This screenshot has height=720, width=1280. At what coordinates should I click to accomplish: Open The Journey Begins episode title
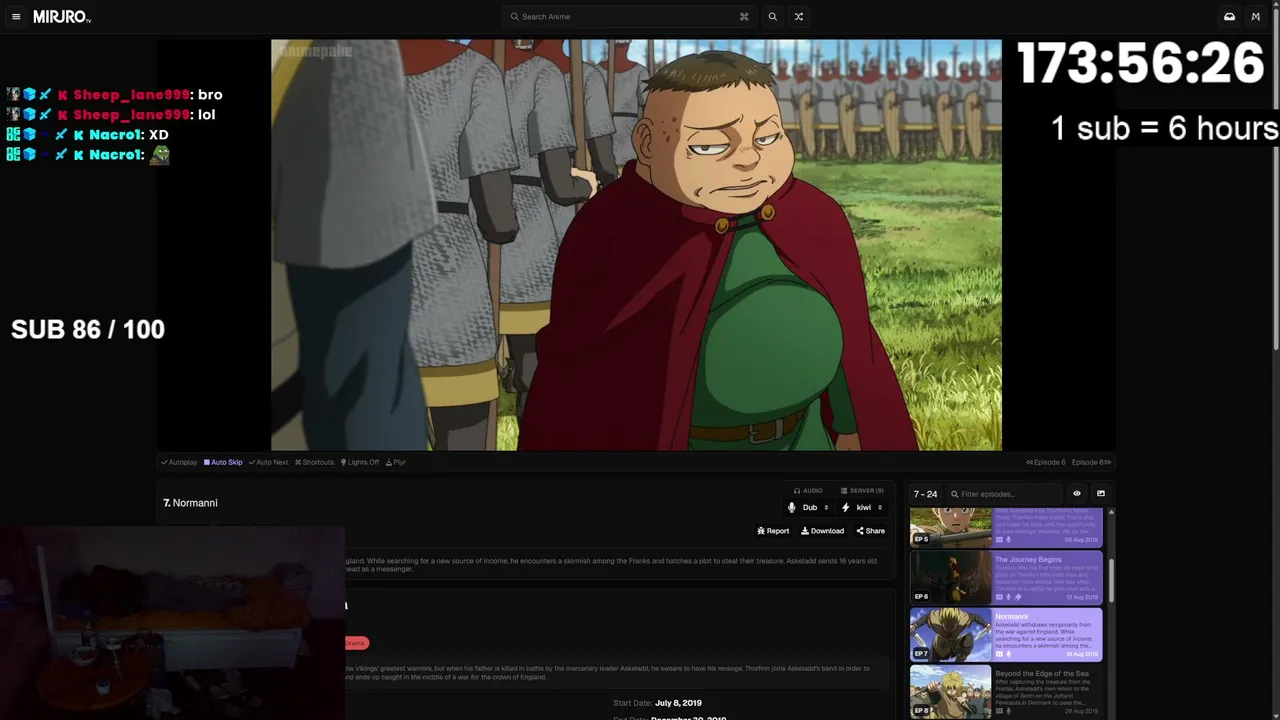coord(1028,560)
